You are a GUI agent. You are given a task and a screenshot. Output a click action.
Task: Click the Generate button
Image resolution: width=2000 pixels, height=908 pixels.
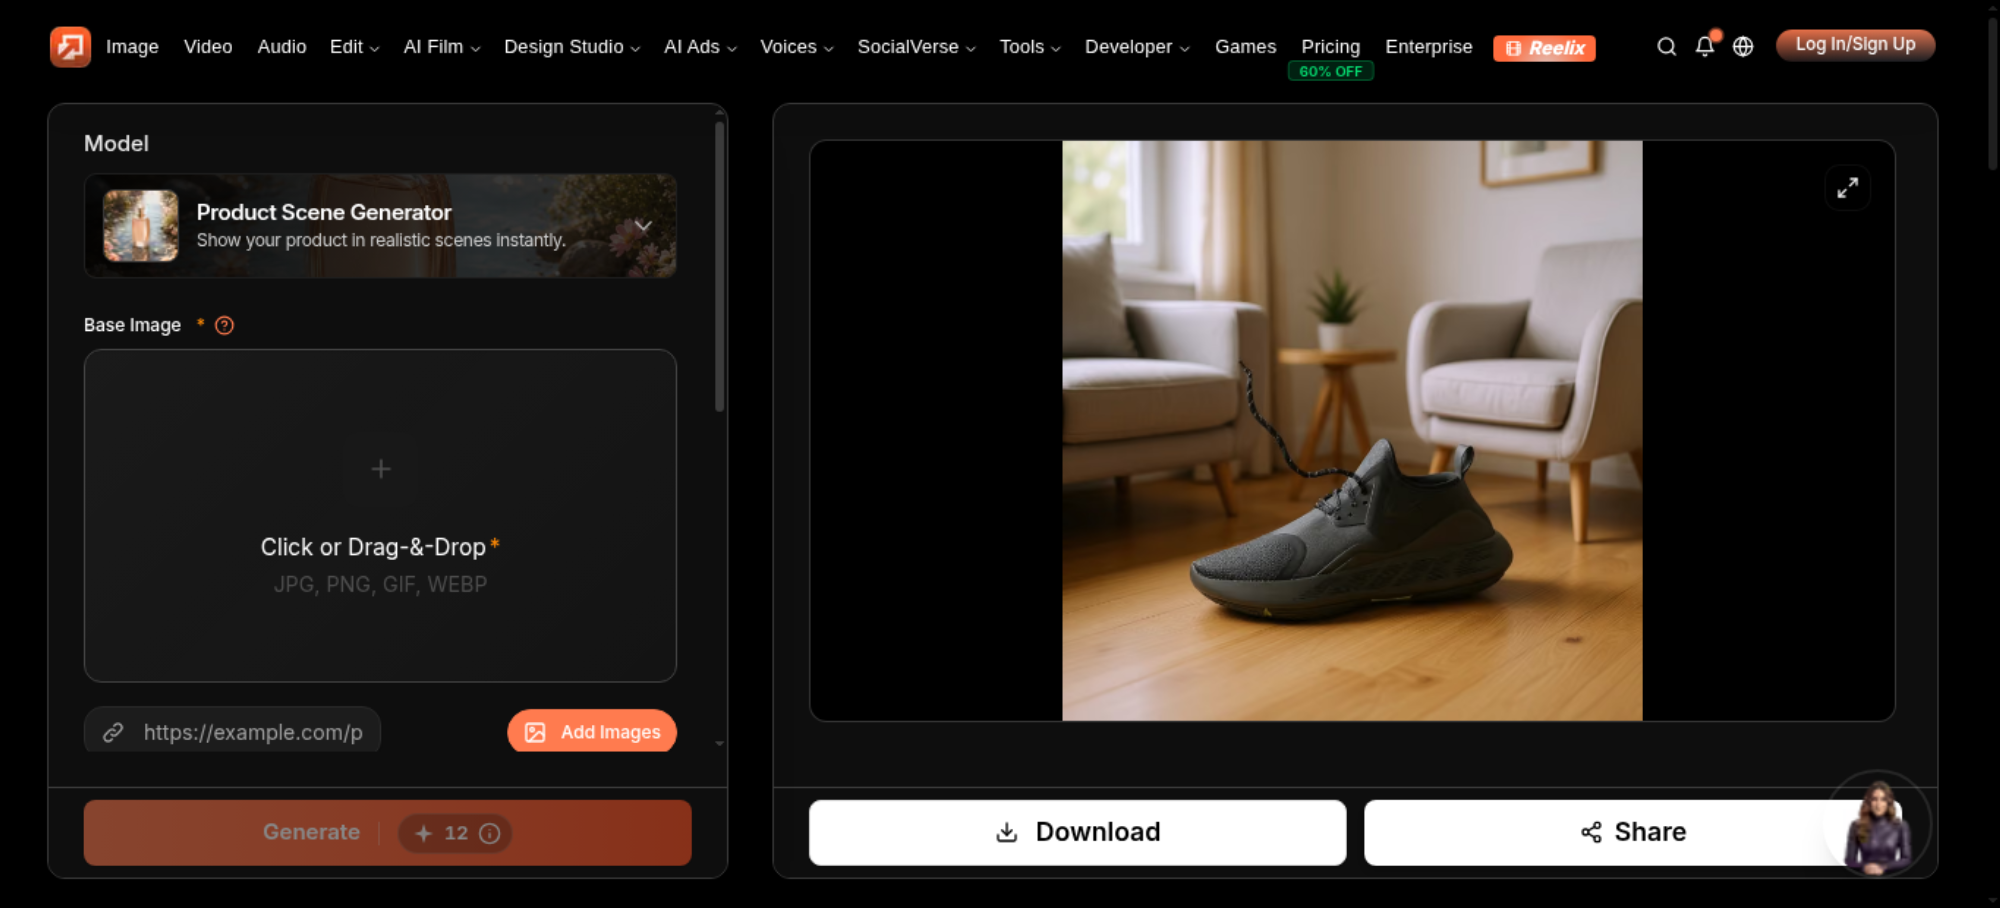[x=388, y=832]
